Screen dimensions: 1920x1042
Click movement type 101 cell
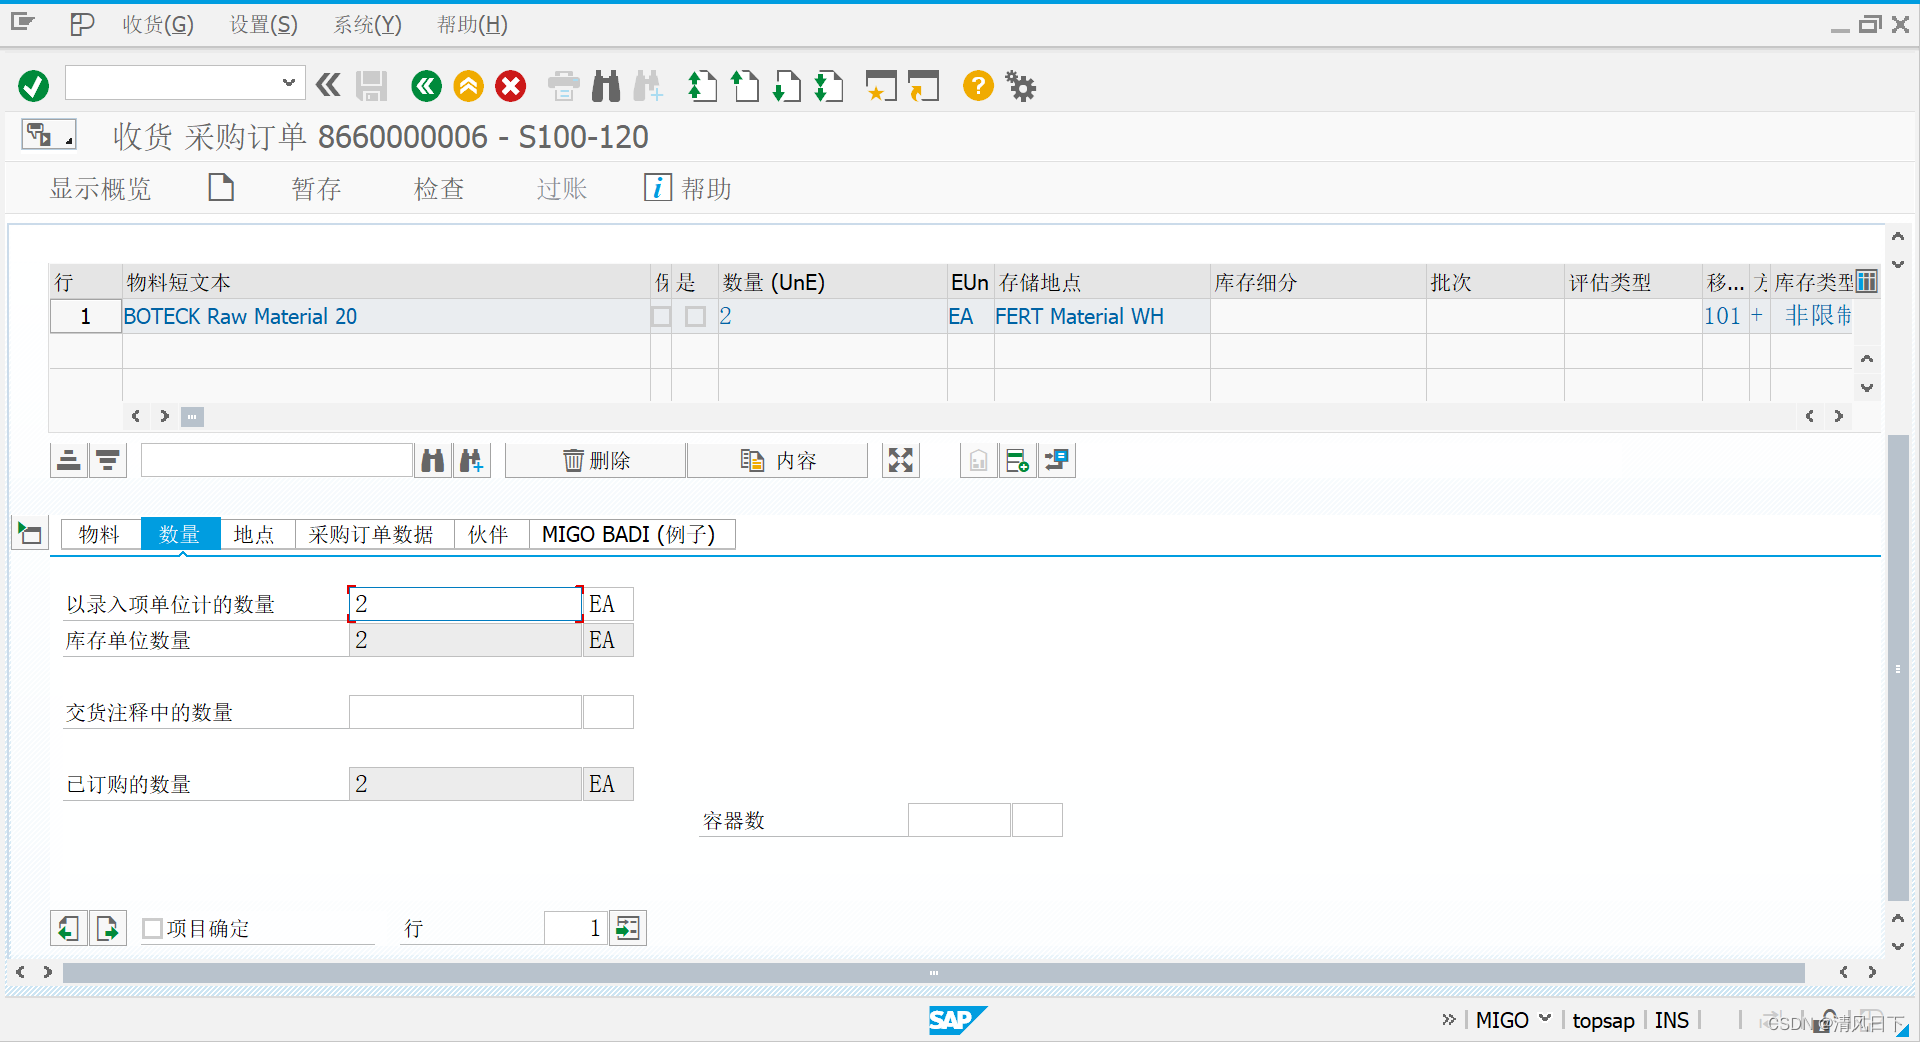pos(1725,316)
